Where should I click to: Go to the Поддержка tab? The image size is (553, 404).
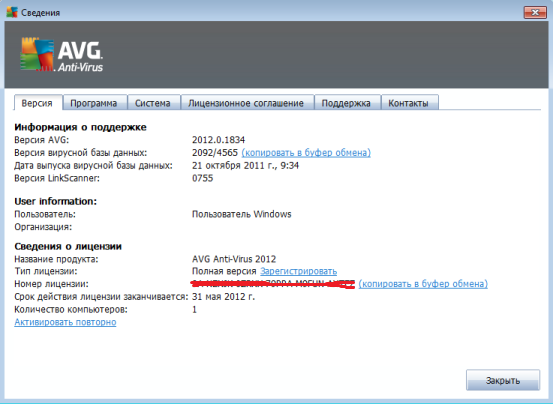(347, 103)
